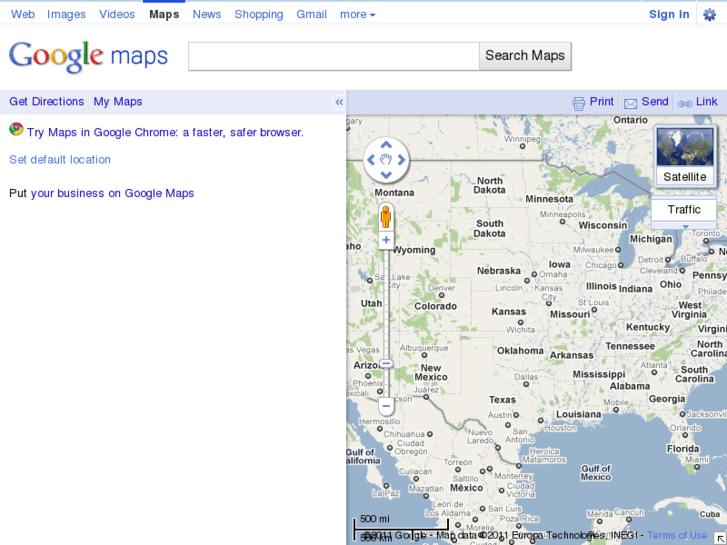Open your business on Google Maps link
Image resolution: width=727 pixels, height=545 pixels.
coord(112,193)
